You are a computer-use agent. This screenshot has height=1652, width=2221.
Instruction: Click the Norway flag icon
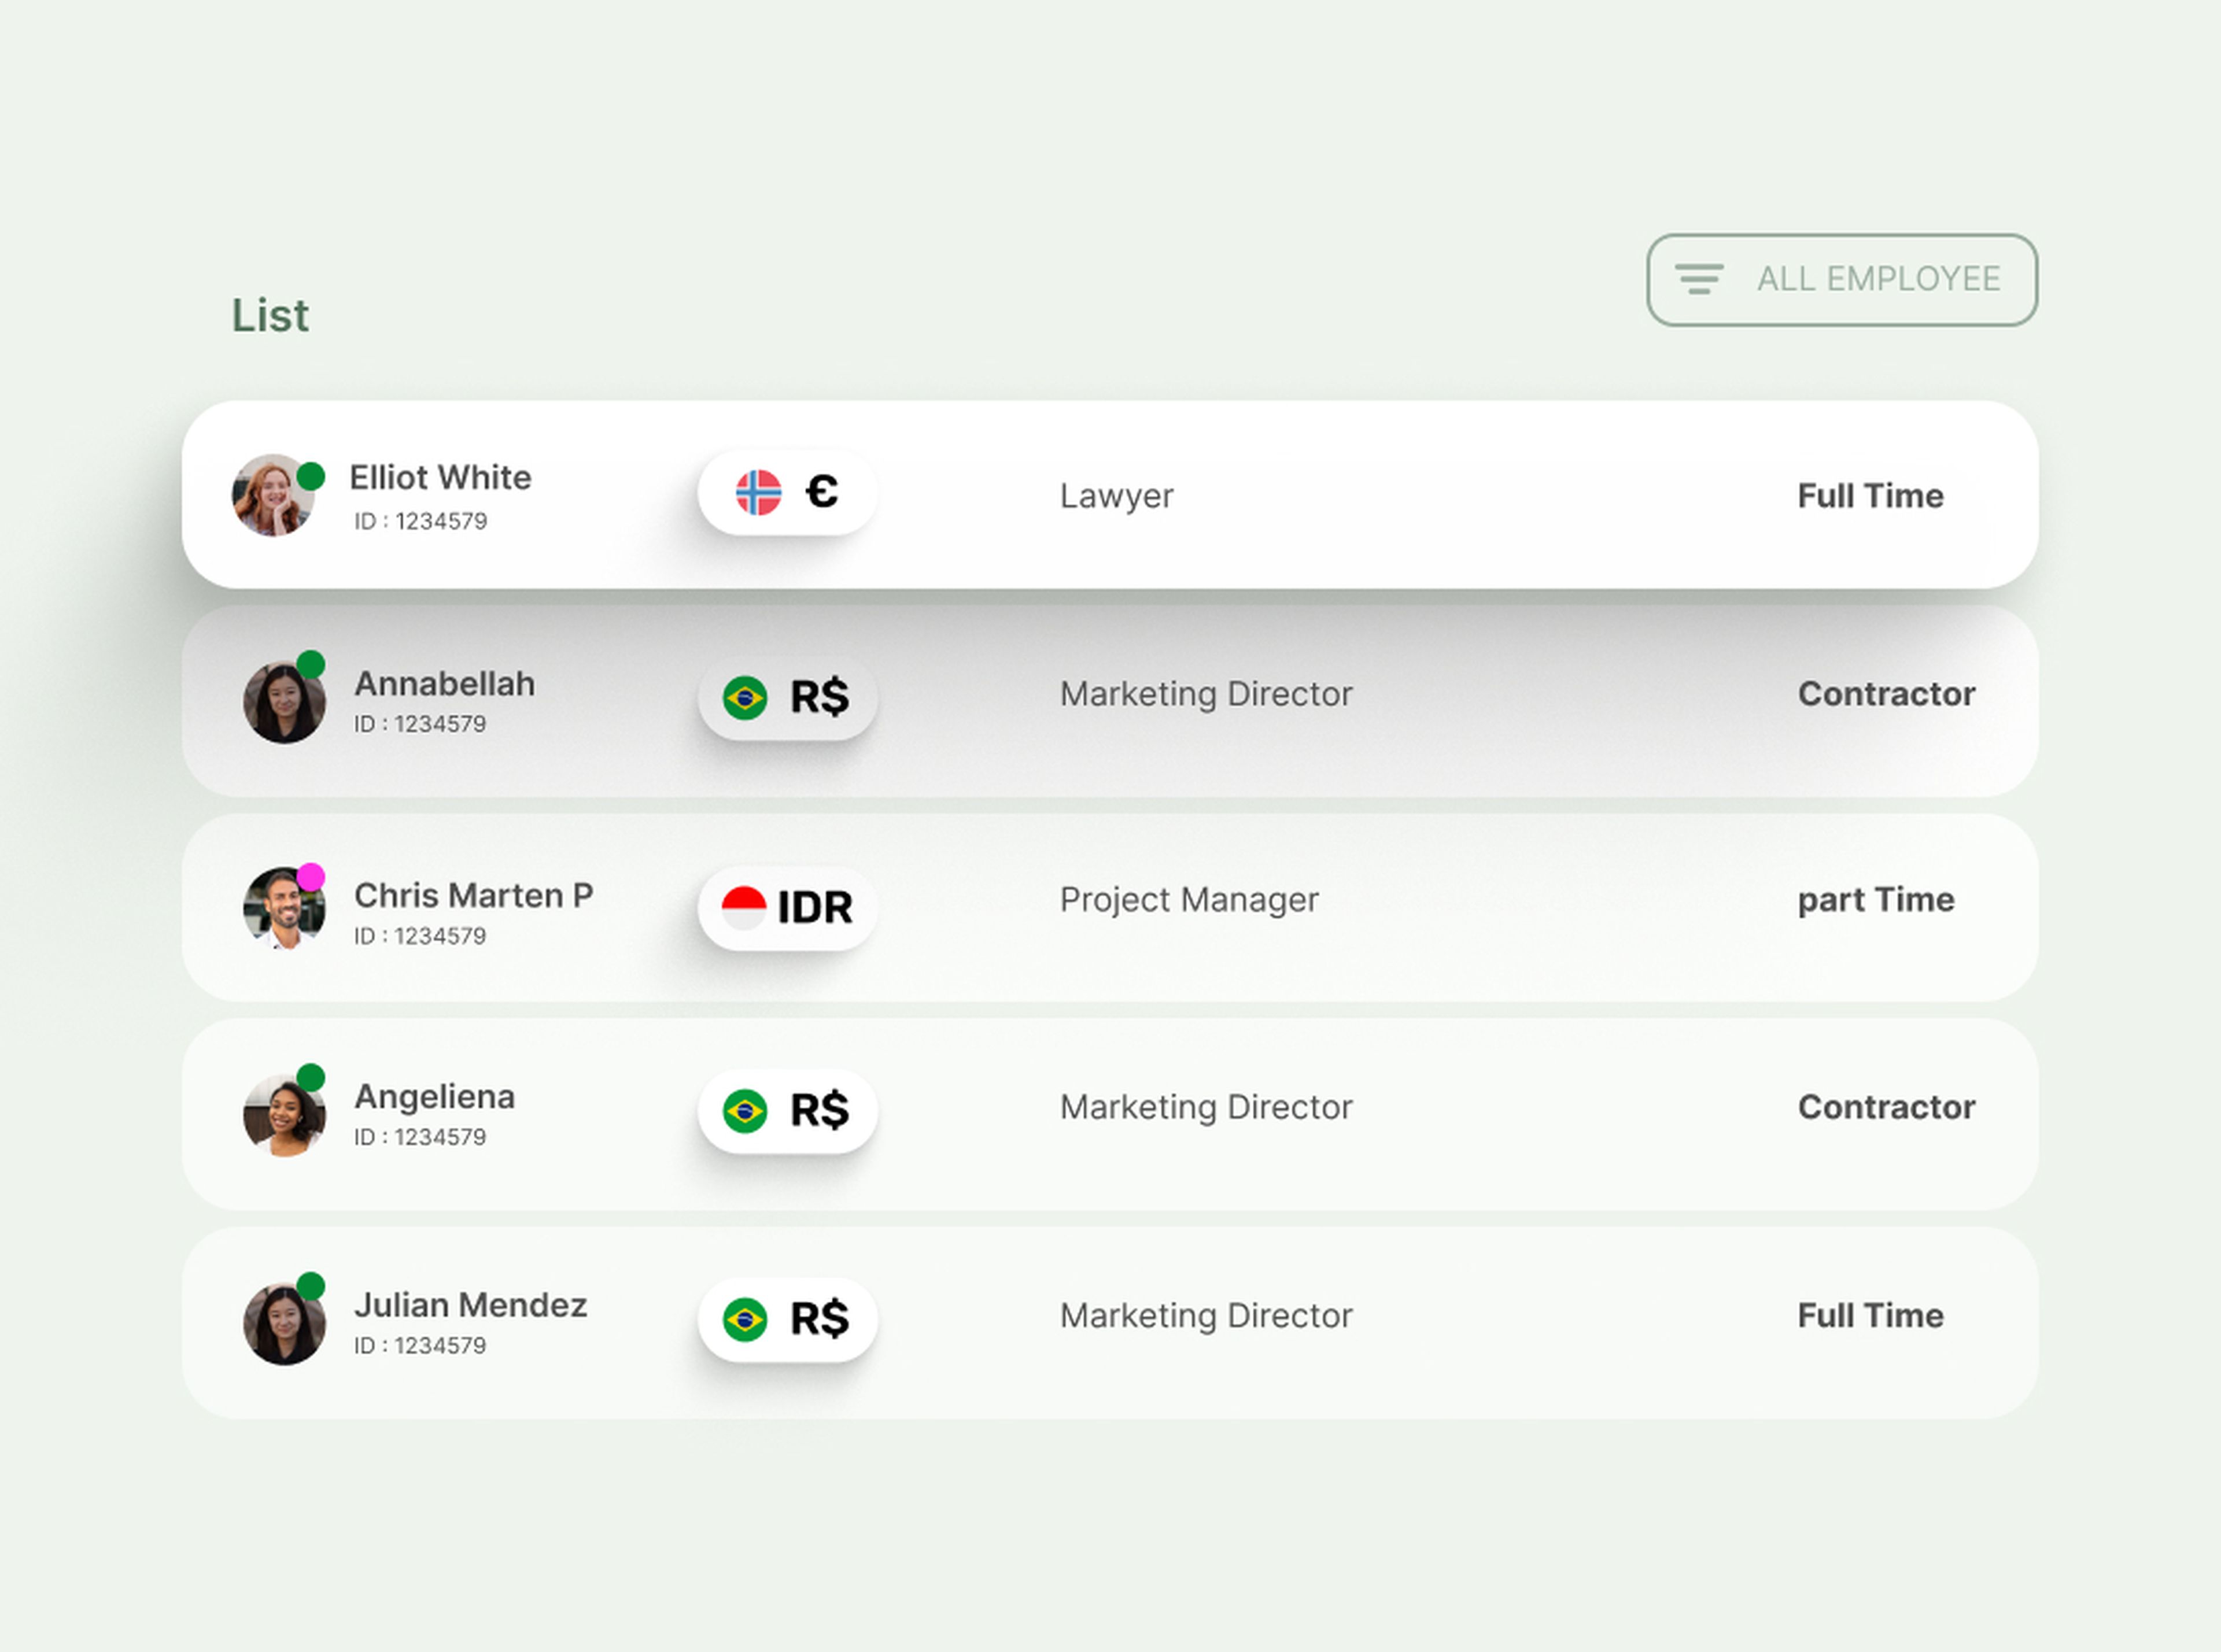758,493
